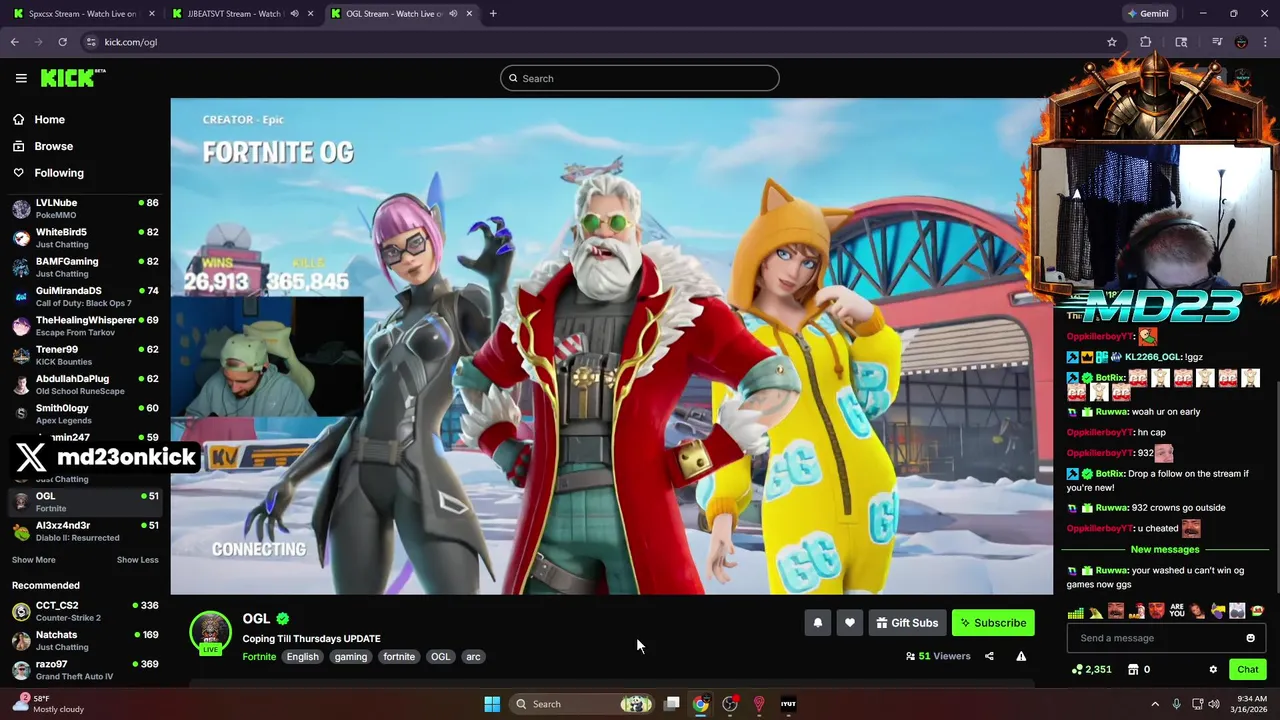Reload the page
The height and width of the screenshot is (720, 1280).
(x=62, y=42)
